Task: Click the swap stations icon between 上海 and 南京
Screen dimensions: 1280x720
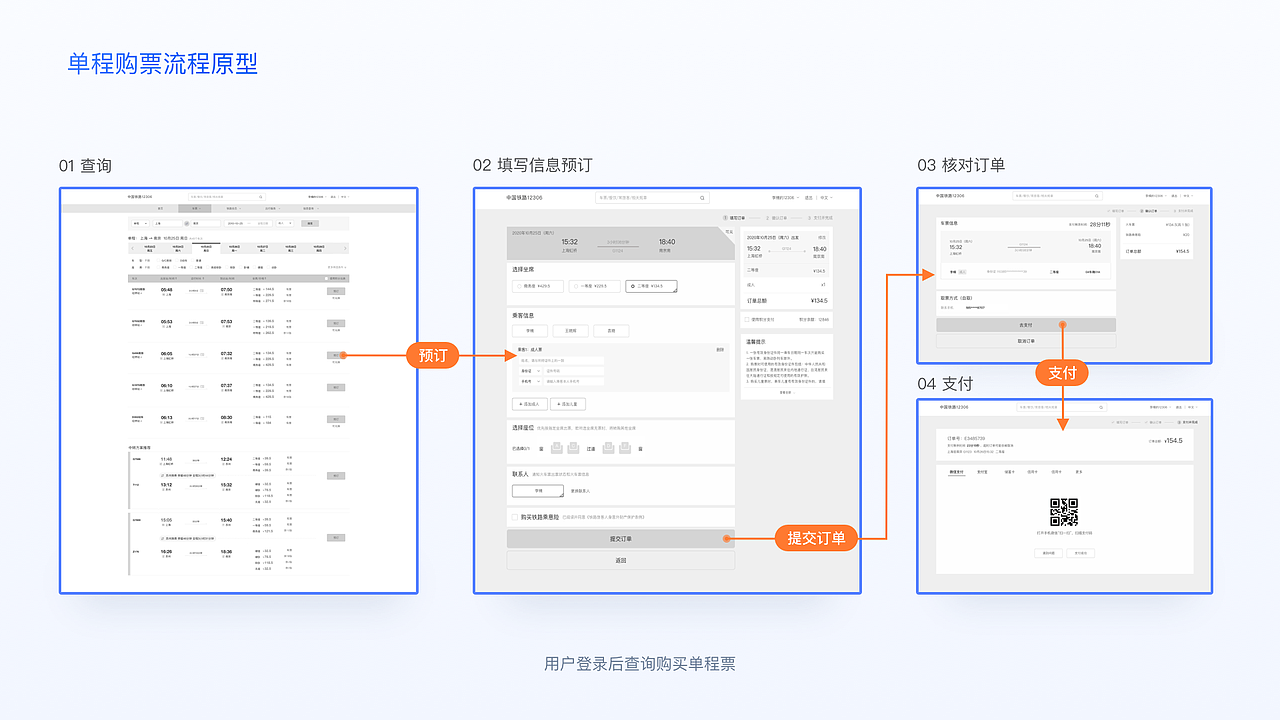Action: (x=186, y=223)
